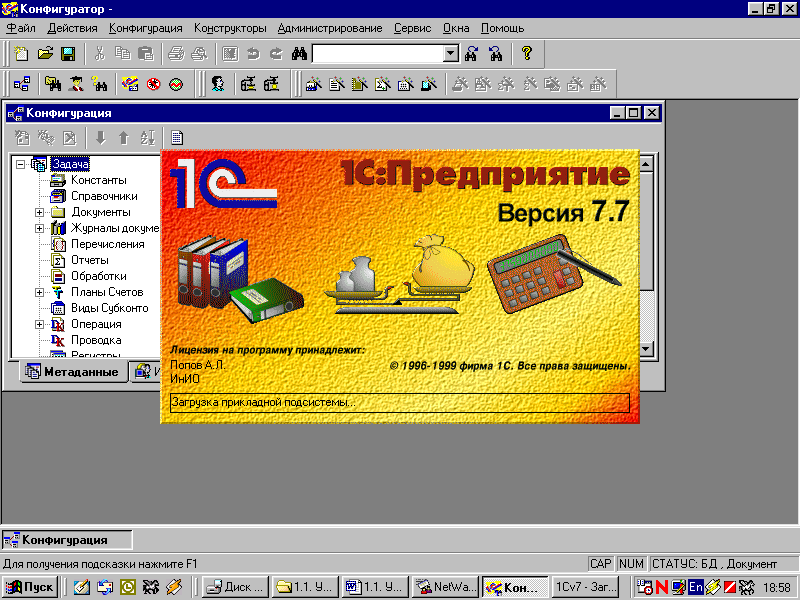The image size is (800, 600).
Task: Open the Окна menu
Action: pyautogui.click(x=456, y=29)
